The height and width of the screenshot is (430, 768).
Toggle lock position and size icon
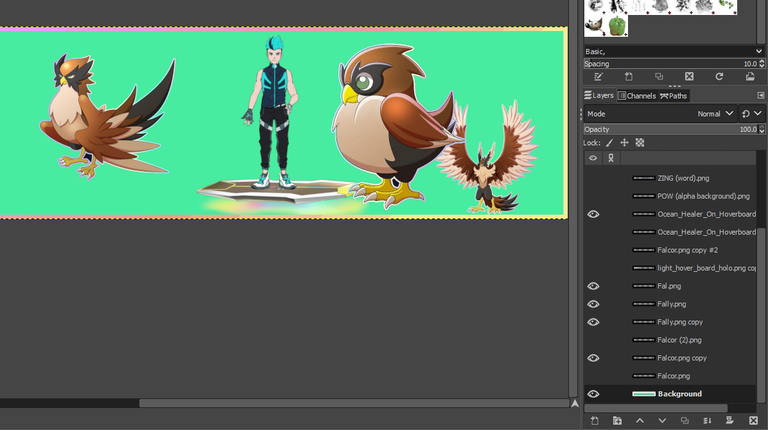[x=624, y=143]
